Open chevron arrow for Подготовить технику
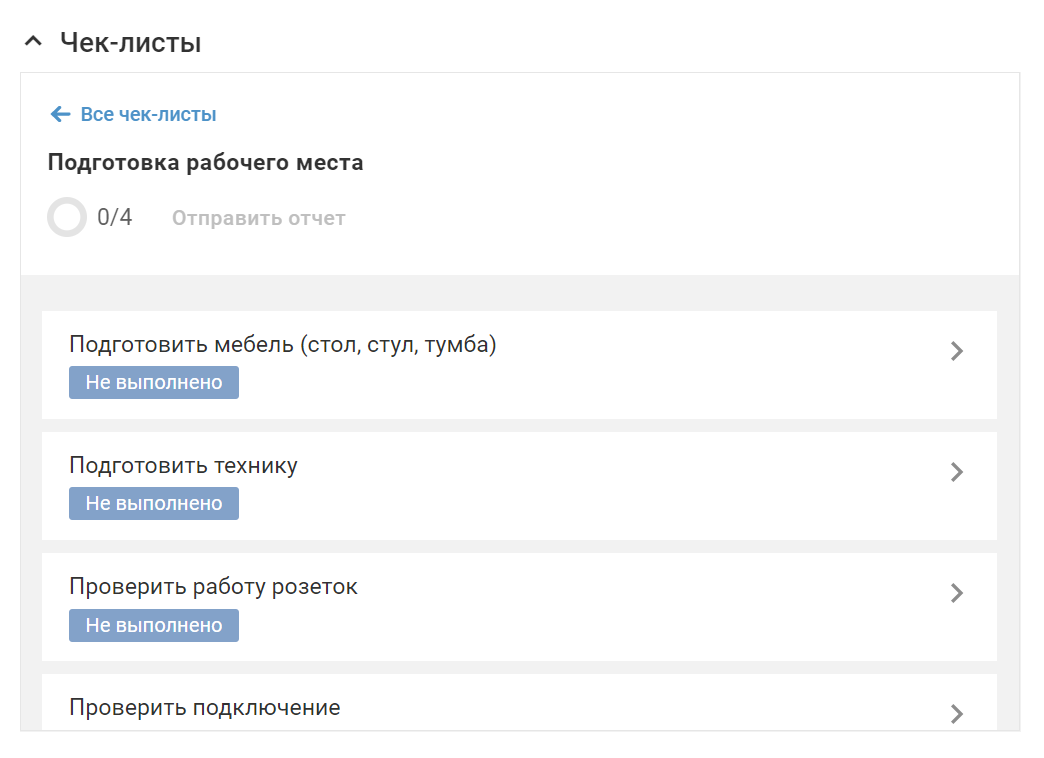Image resolution: width=1044 pixels, height=758 pixels. point(957,472)
